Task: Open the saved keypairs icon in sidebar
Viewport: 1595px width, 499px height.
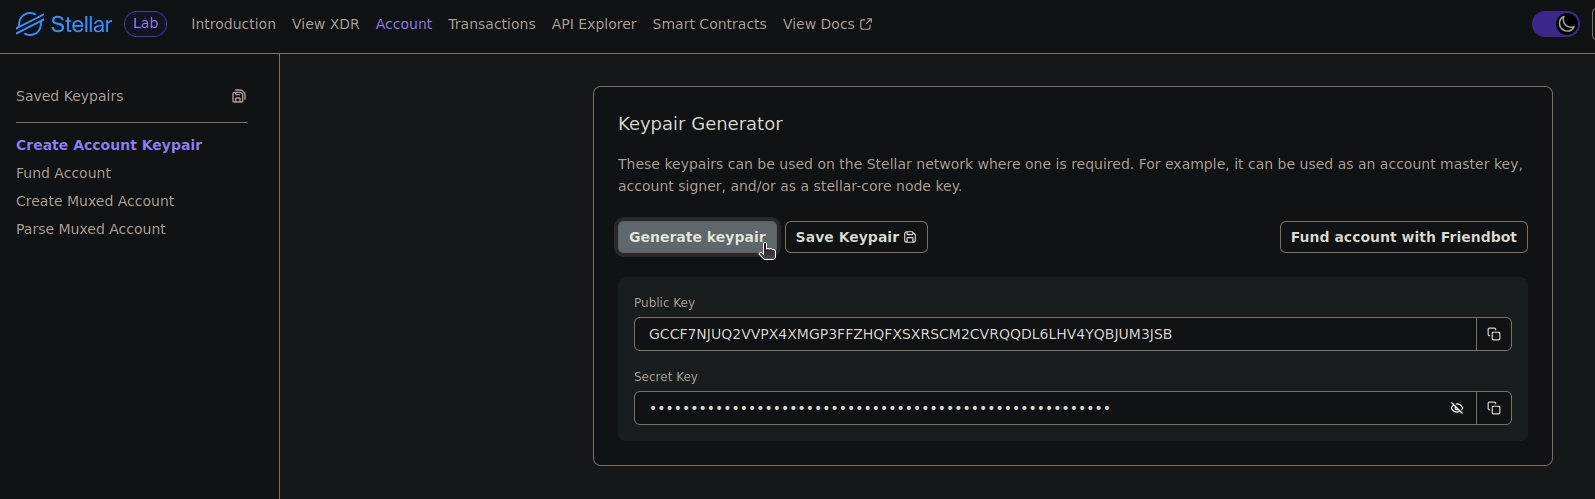Action: pyautogui.click(x=239, y=96)
